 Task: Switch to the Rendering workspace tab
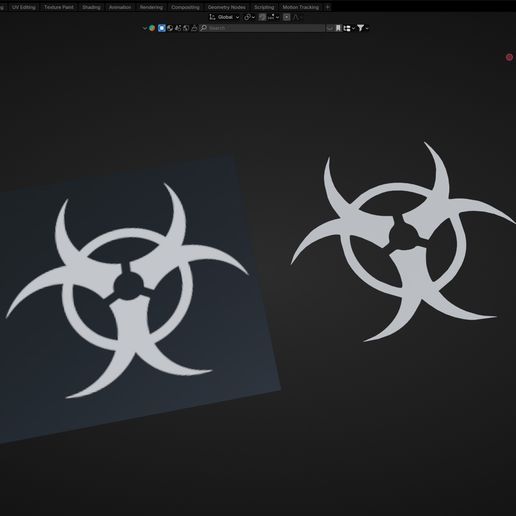[x=151, y=7]
